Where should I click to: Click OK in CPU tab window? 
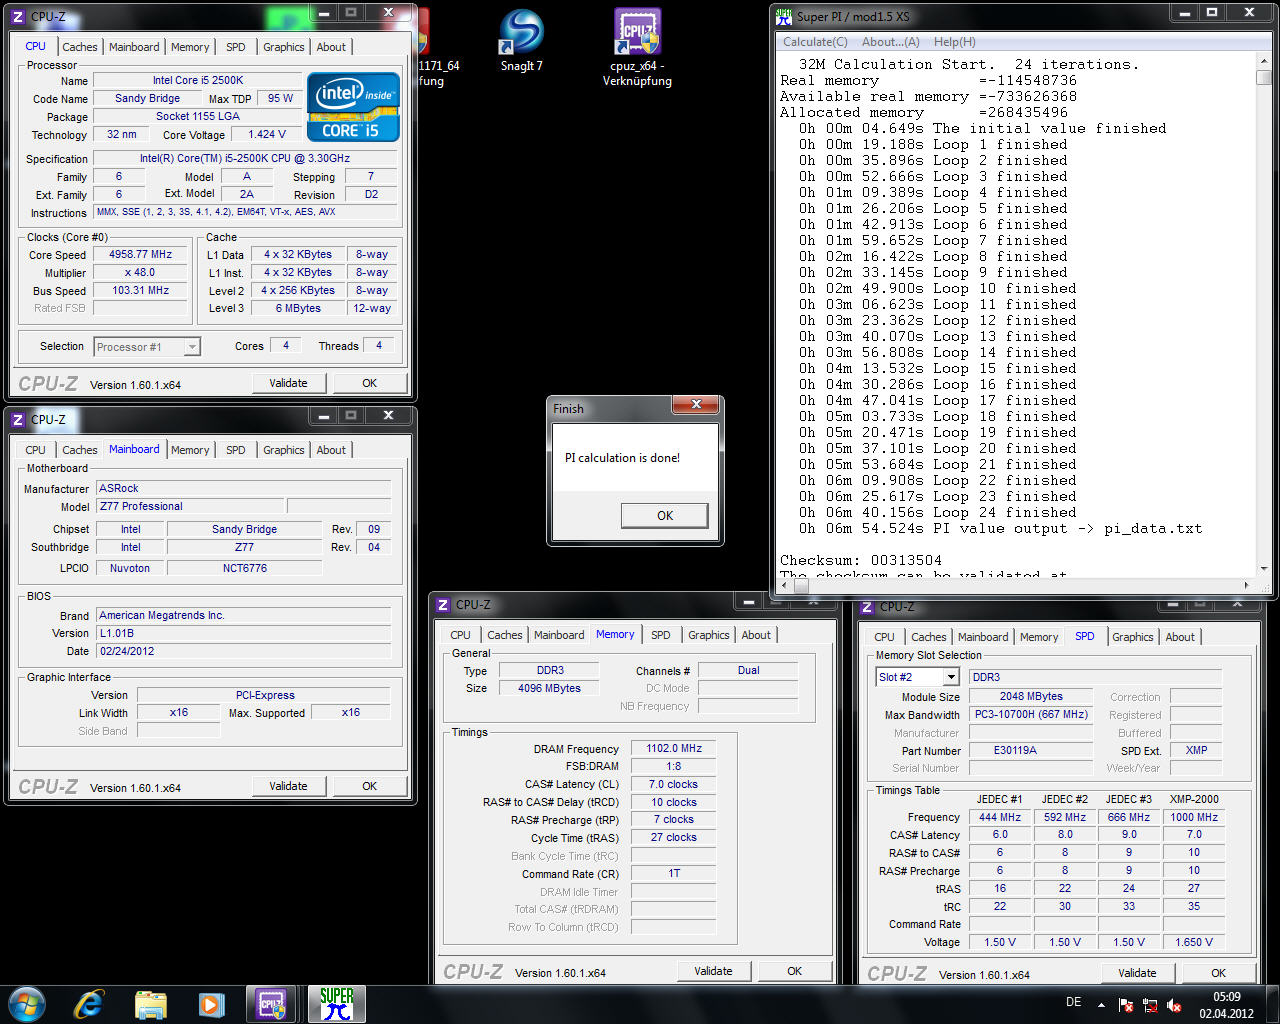coord(369,383)
